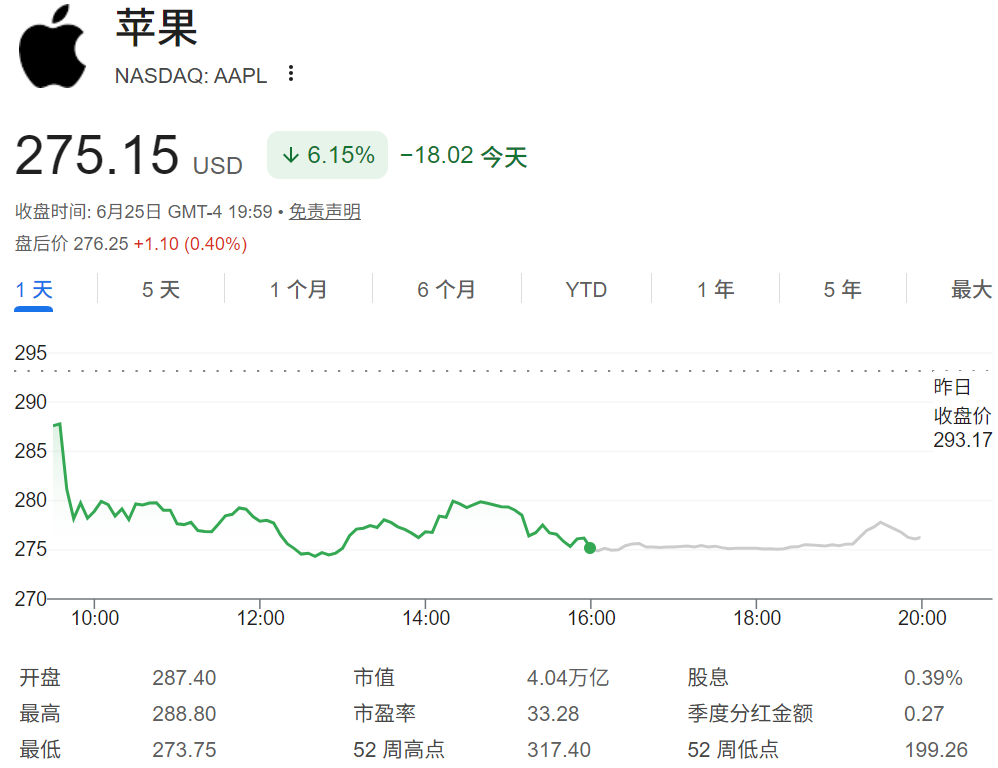Image resolution: width=998 pixels, height=768 pixels.
Task: Select the 最大 chart range tab
Action: click(x=972, y=290)
